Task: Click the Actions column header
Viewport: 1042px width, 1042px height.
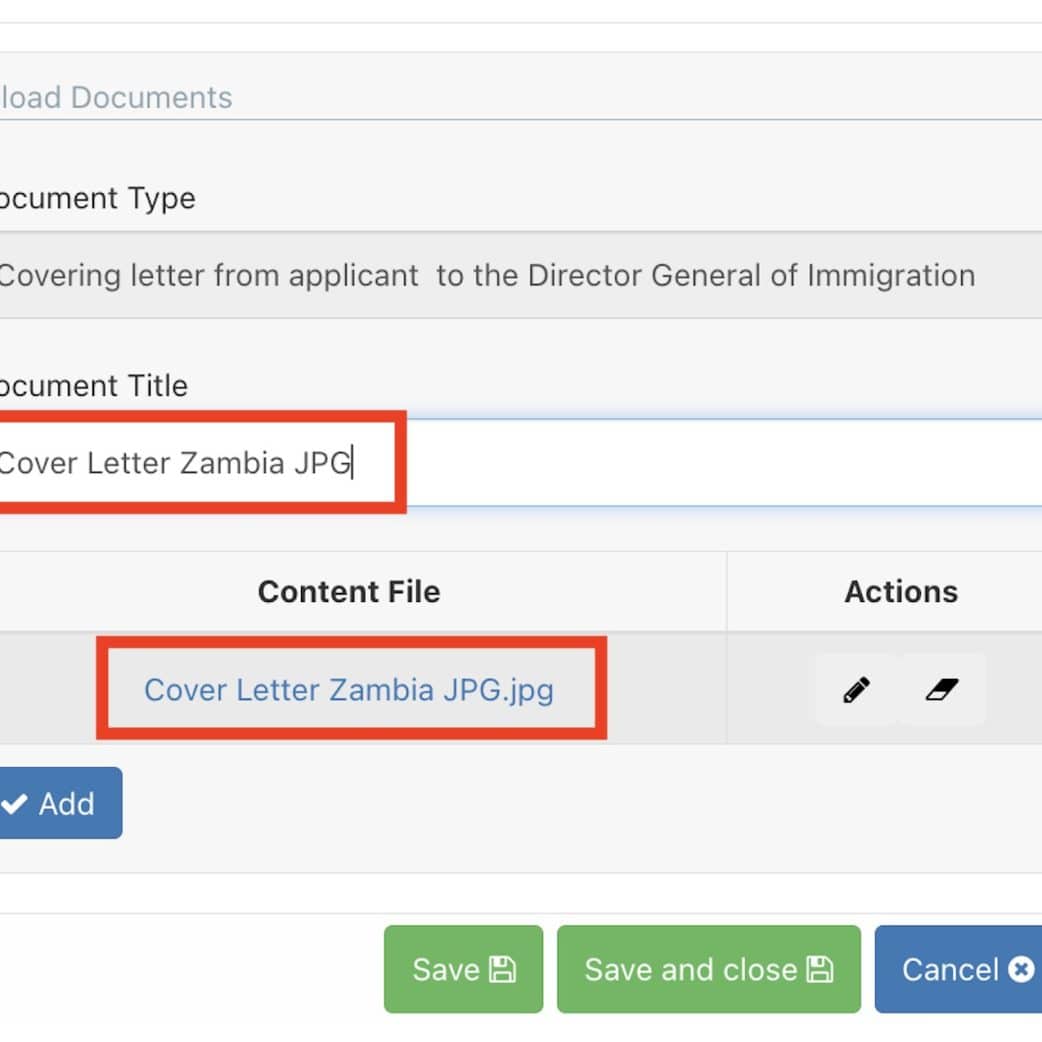Action: tap(901, 592)
